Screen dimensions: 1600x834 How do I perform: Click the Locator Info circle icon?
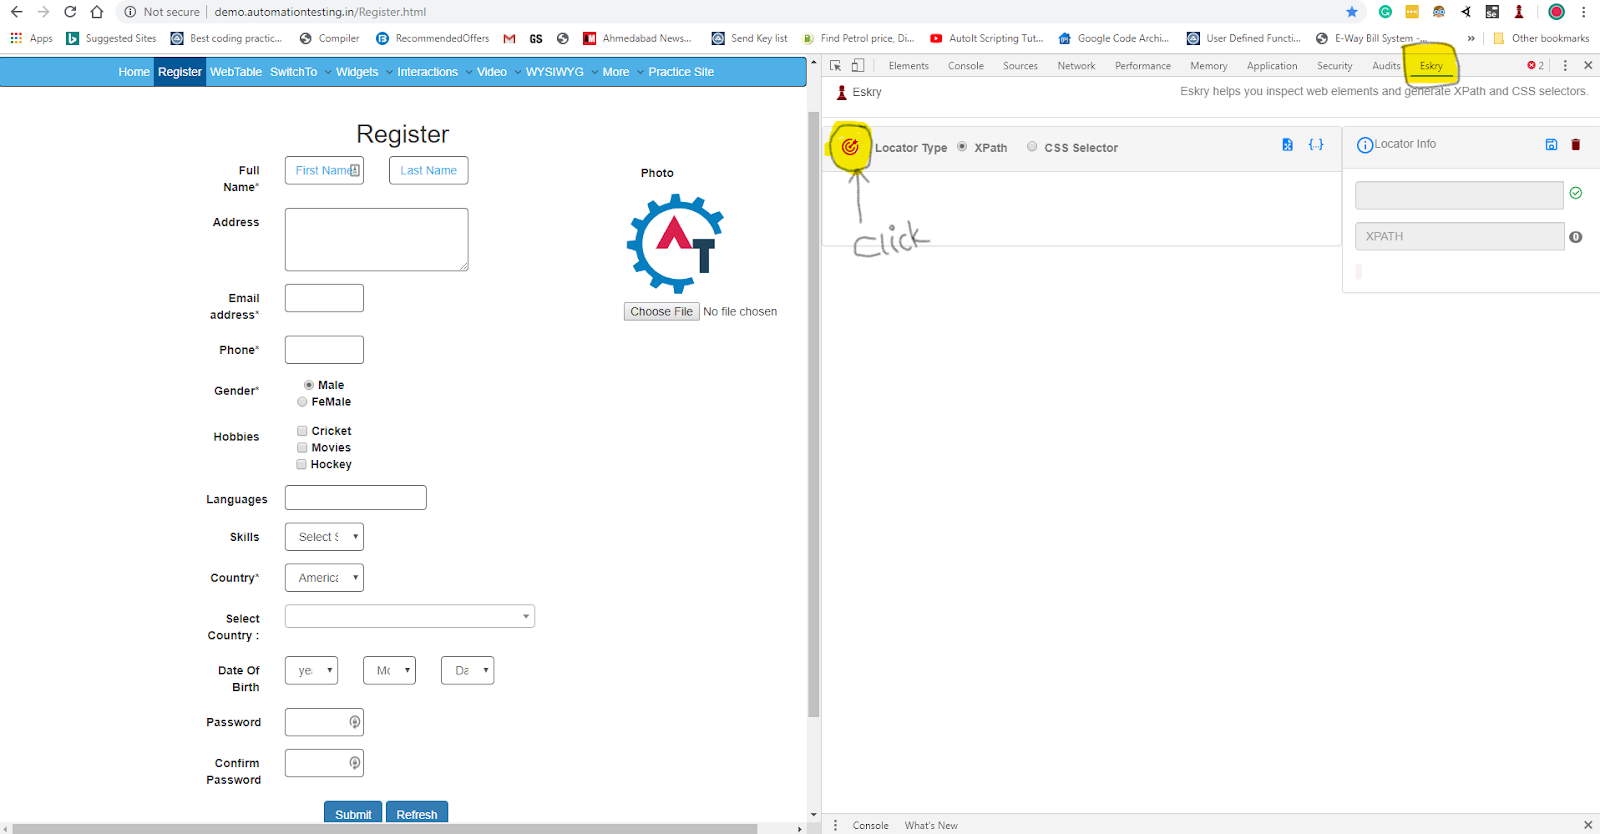pyautogui.click(x=1364, y=145)
